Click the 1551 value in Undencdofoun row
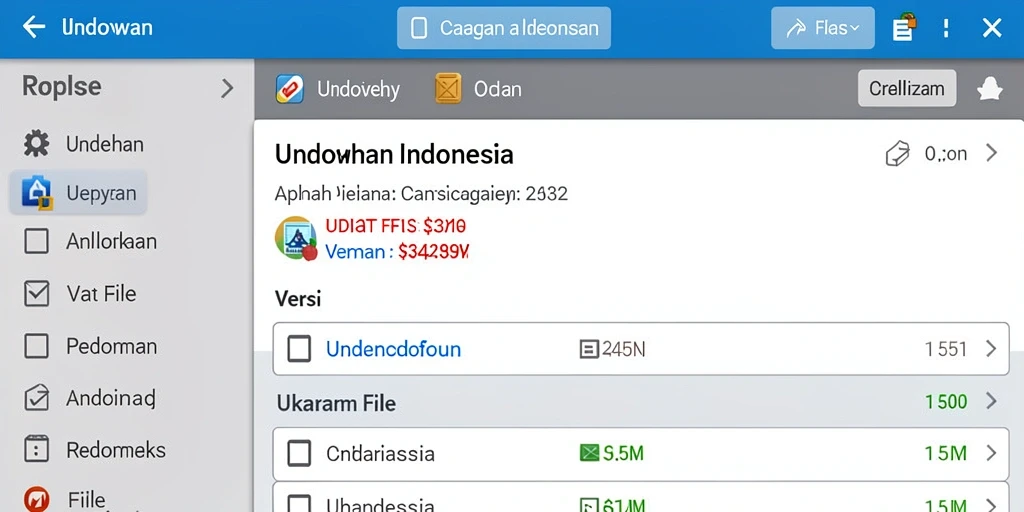 tap(946, 349)
